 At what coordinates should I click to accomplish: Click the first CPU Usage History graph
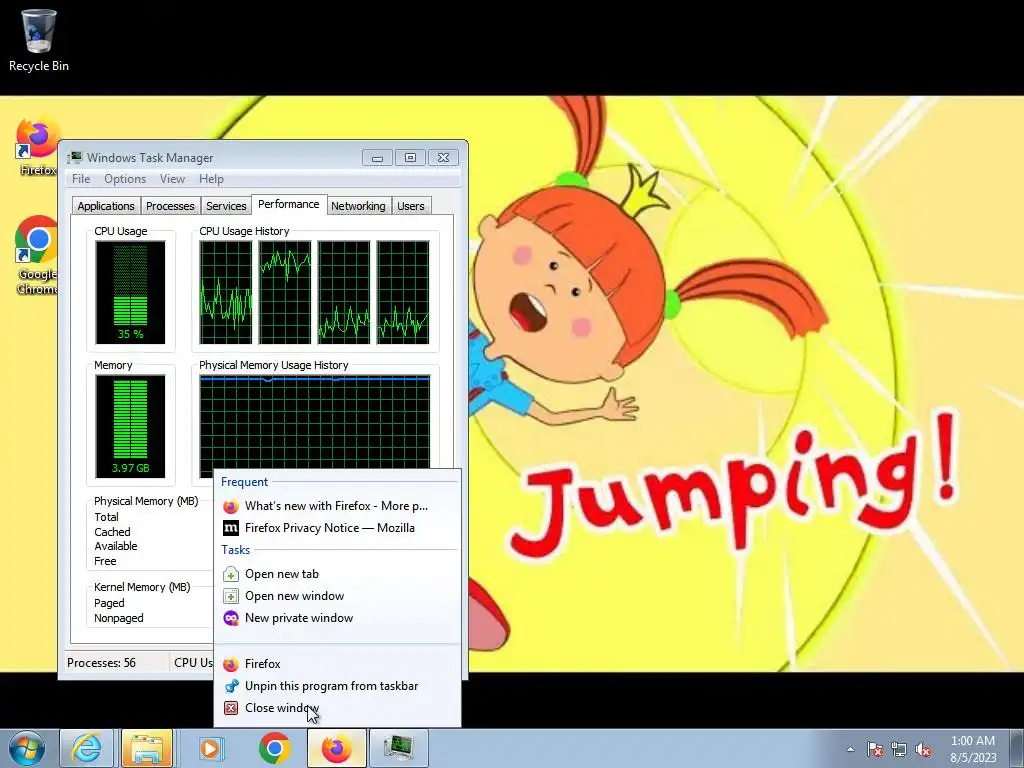[x=225, y=292]
